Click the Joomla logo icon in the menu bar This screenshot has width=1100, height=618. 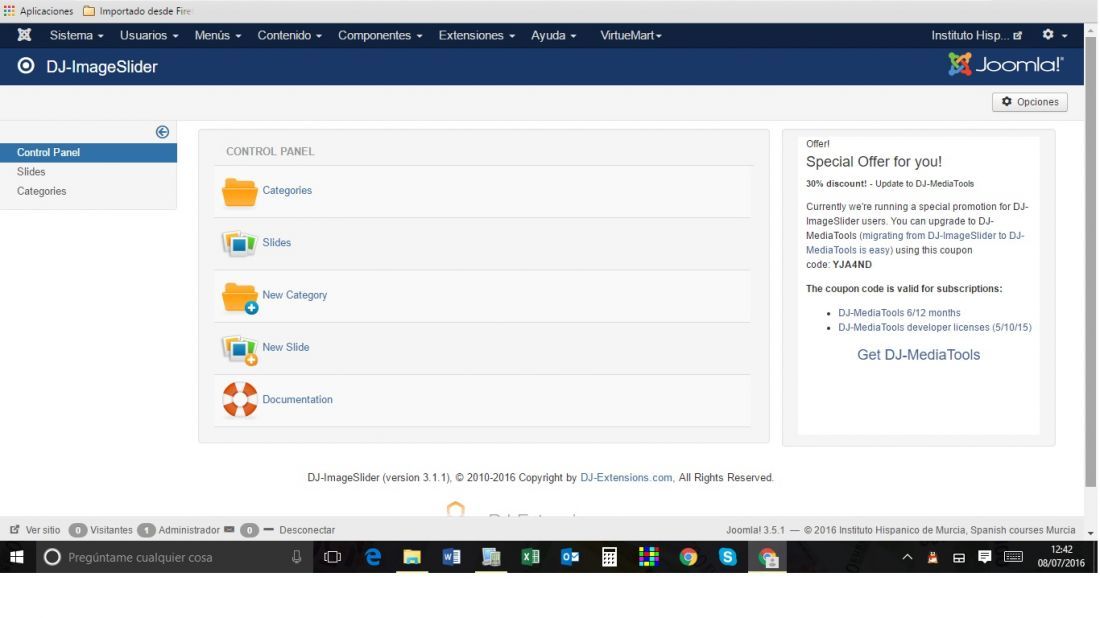click(25, 34)
